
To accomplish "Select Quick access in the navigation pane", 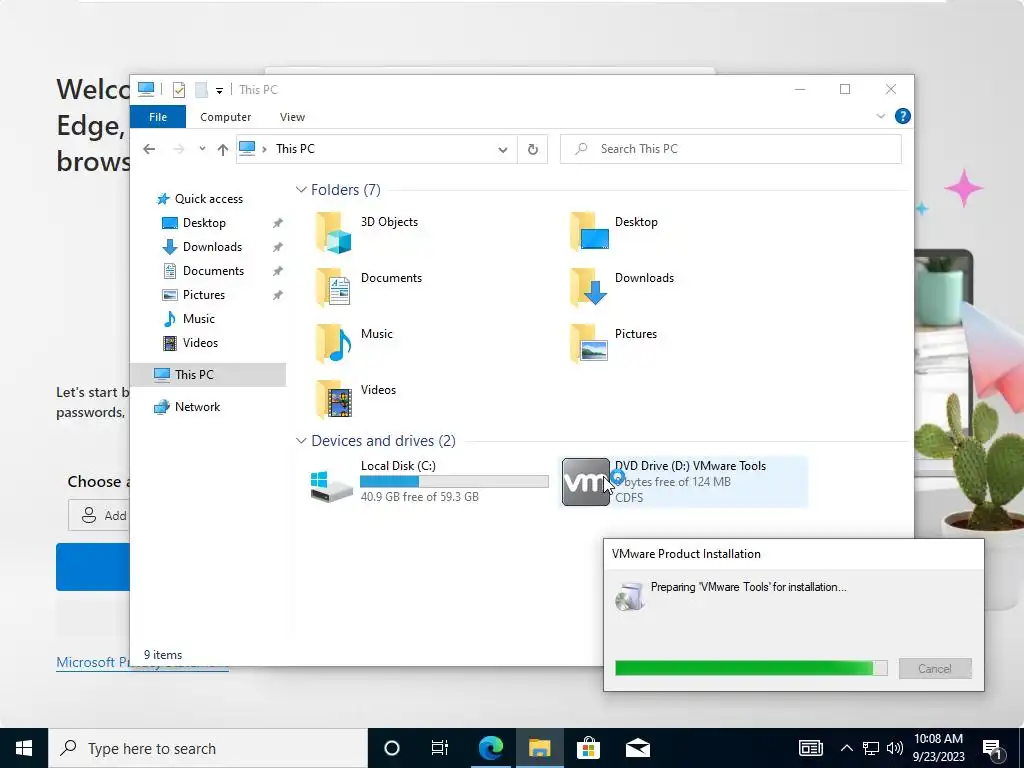I will pyautogui.click(x=208, y=199).
